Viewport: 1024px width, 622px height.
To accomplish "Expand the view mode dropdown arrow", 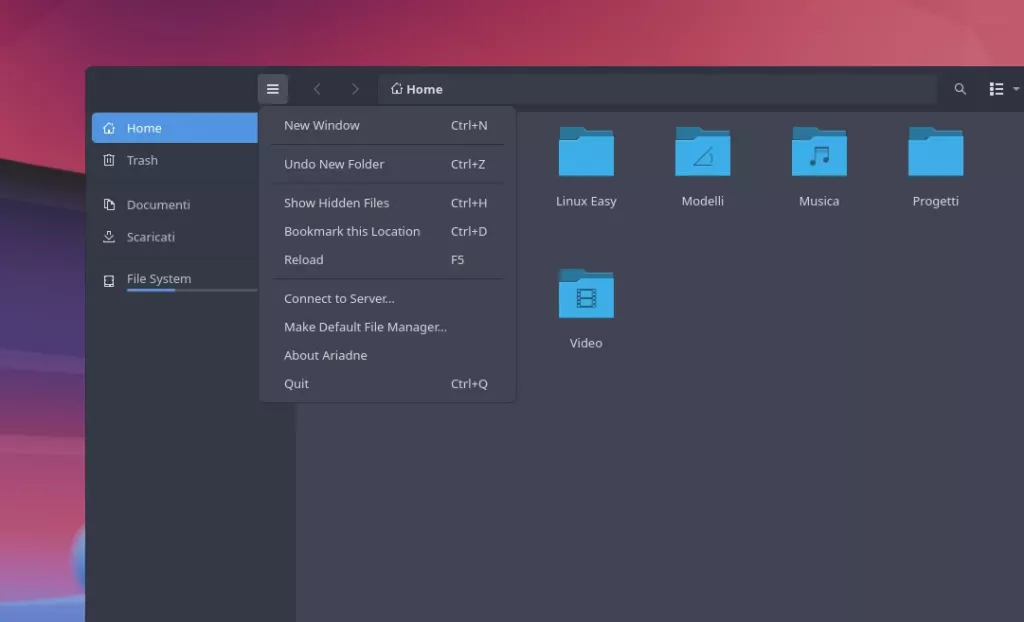I will [x=1016, y=89].
